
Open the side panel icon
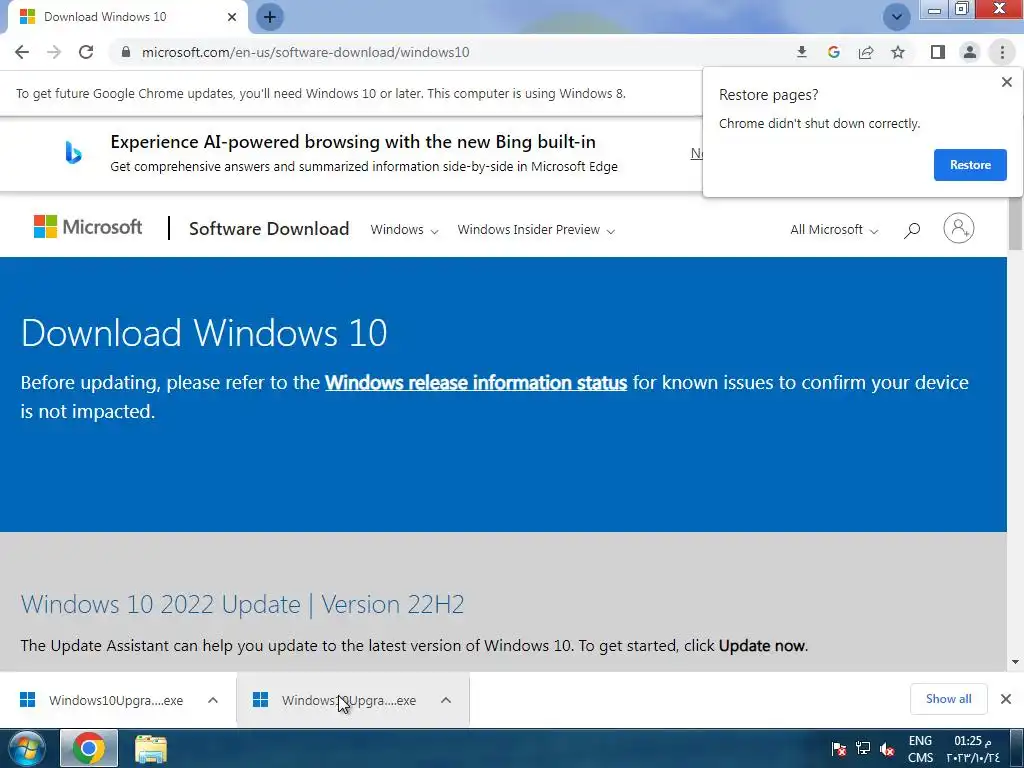[938, 52]
